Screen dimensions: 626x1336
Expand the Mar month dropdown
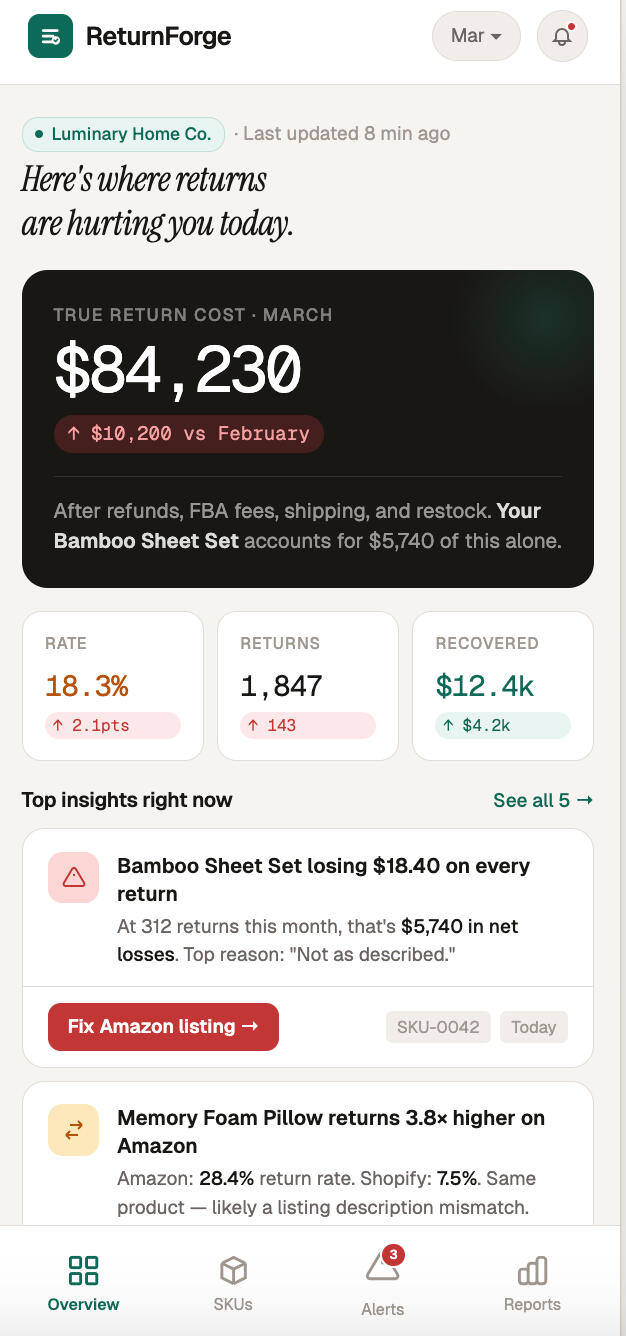(476, 37)
